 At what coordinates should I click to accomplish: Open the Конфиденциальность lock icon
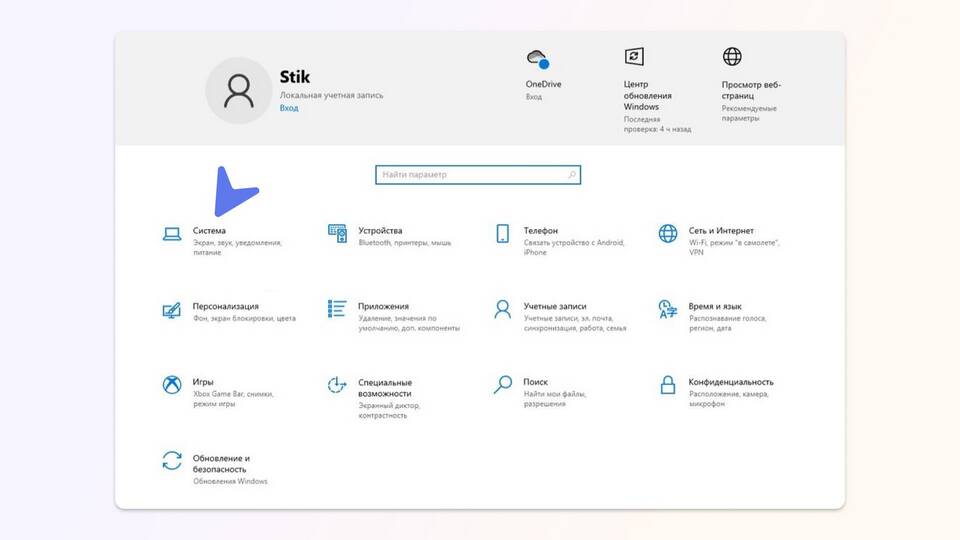point(668,385)
